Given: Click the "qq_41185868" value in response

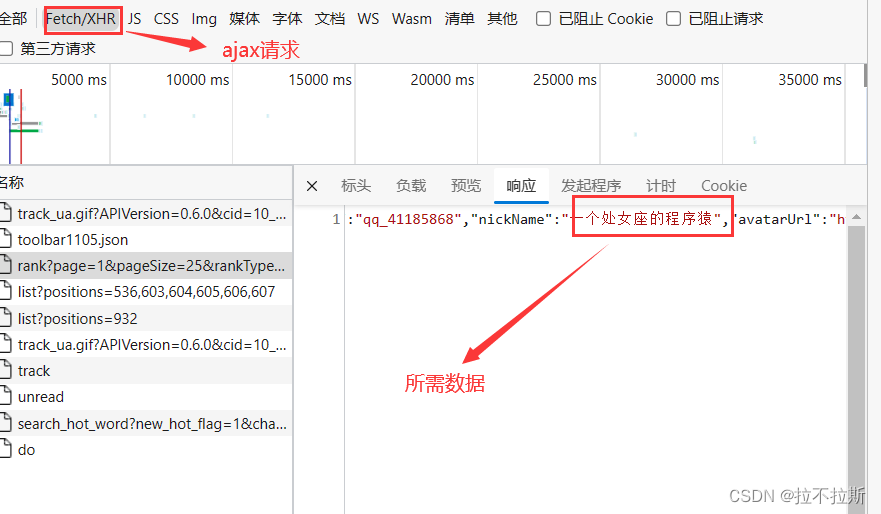Looking at the screenshot, I should (x=408, y=219).
